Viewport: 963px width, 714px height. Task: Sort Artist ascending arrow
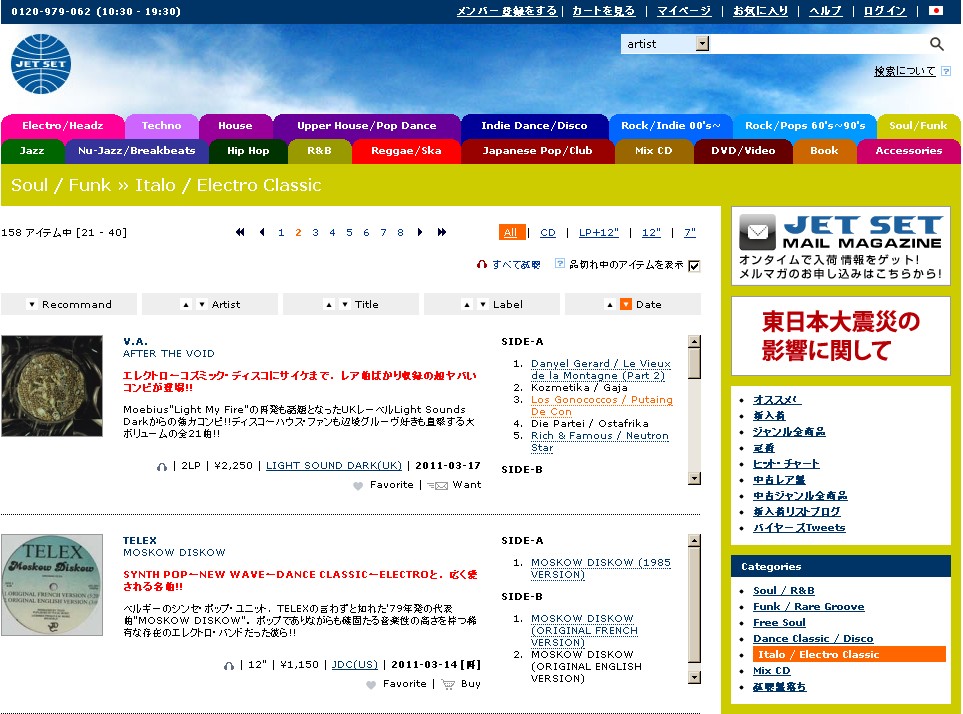pos(185,305)
